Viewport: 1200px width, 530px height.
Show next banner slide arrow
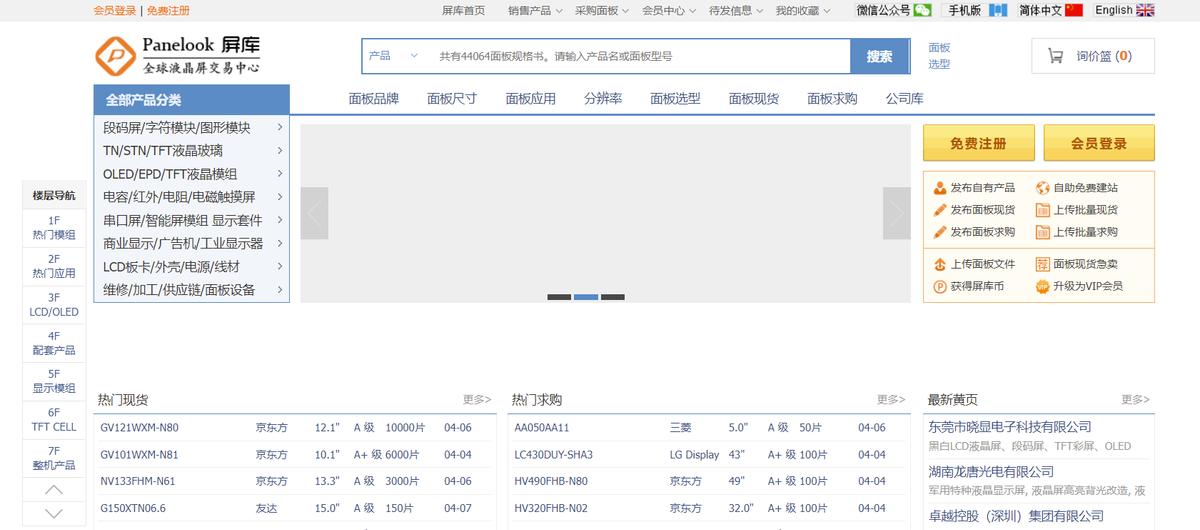click(x=896, y=213)
